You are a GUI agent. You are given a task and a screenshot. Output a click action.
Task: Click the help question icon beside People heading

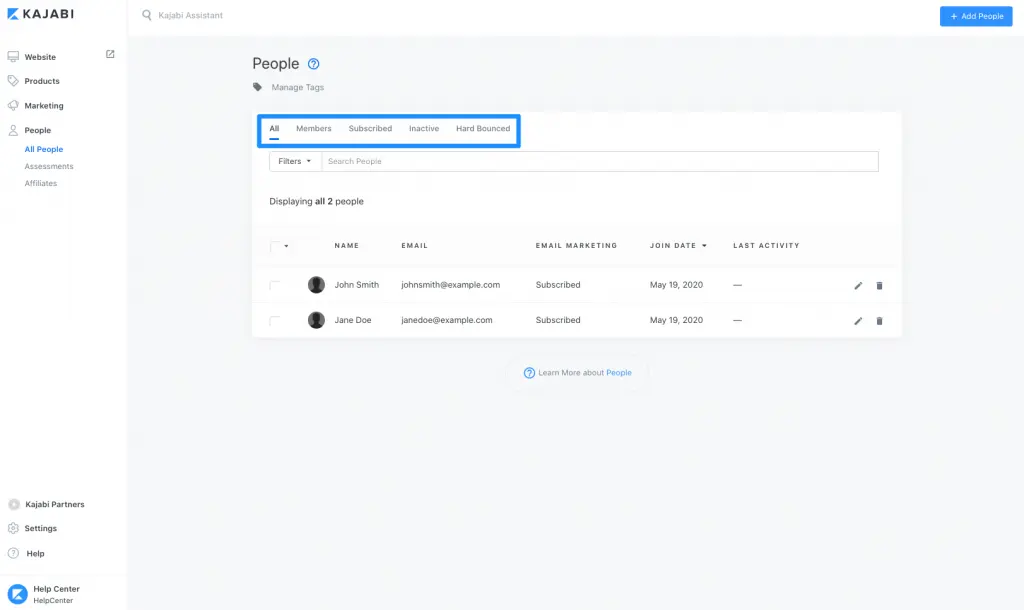coord(313,64)
